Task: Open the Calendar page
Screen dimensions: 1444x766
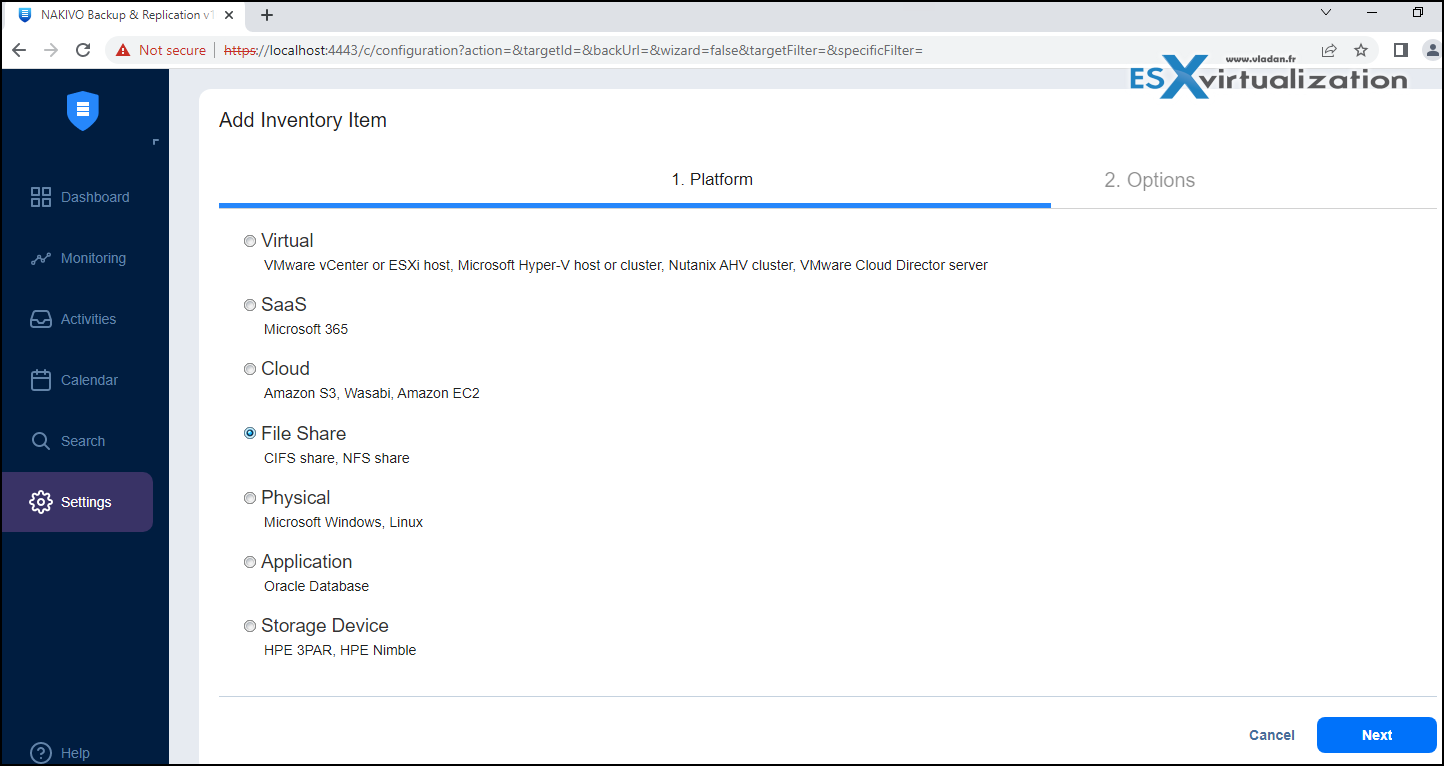Action: coord(74,380)
